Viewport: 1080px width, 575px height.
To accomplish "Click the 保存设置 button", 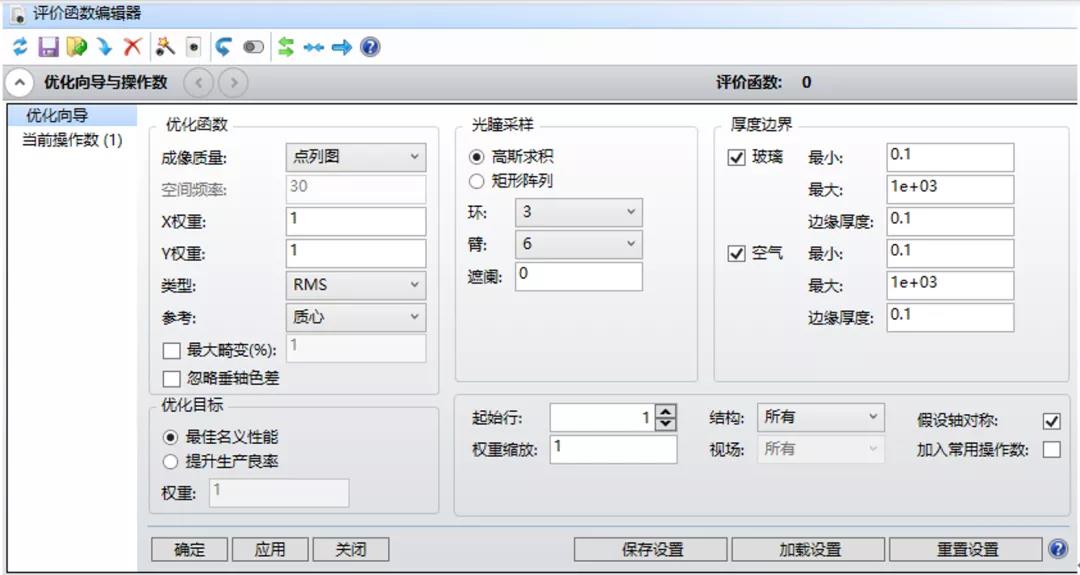I will [651, 550].
